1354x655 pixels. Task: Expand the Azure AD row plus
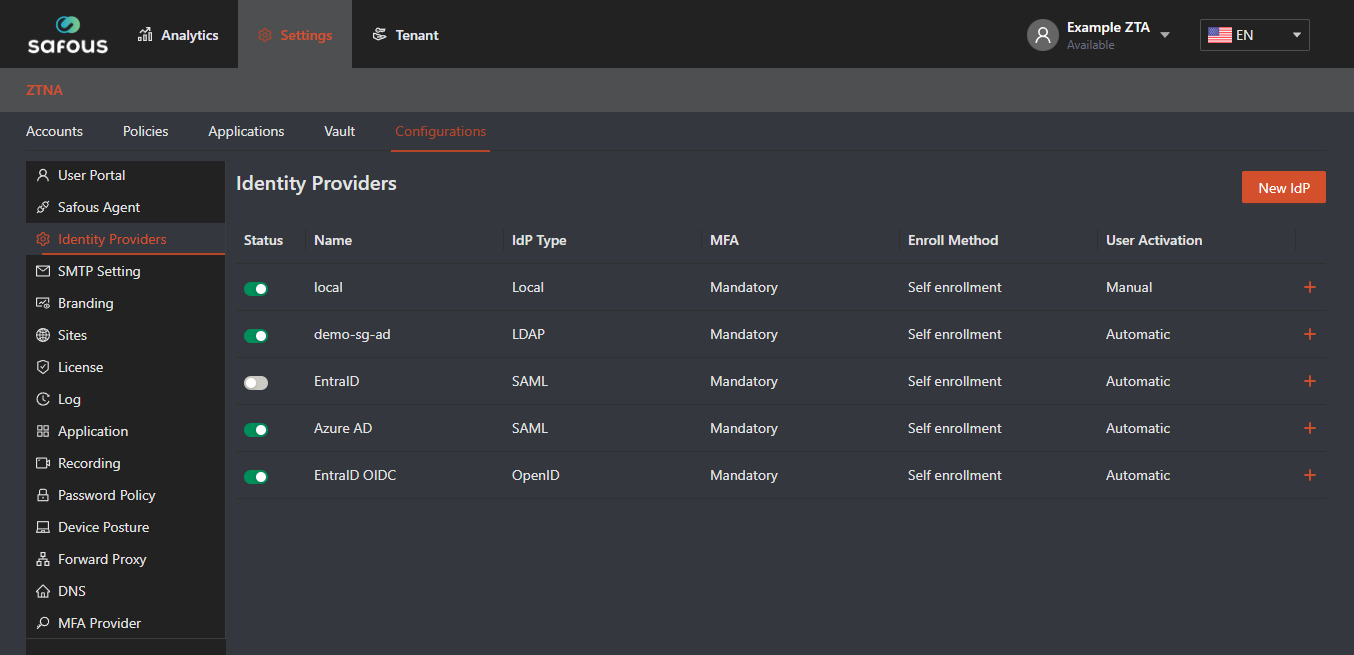(1310, 428)
